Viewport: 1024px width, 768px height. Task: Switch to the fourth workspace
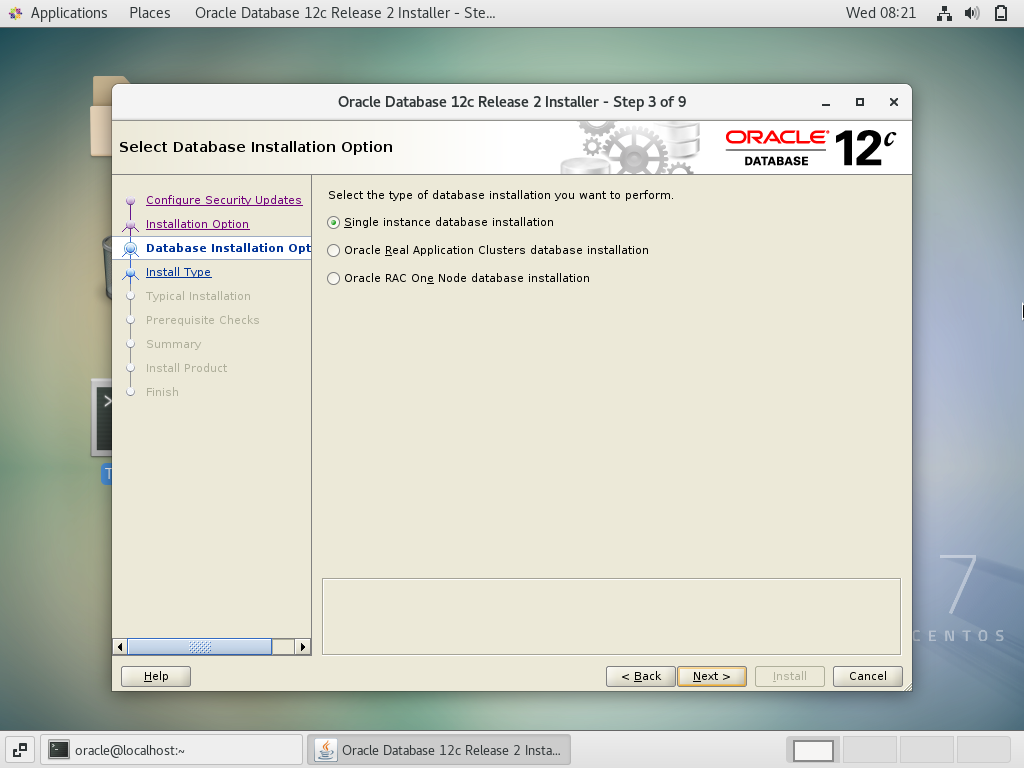984,750
